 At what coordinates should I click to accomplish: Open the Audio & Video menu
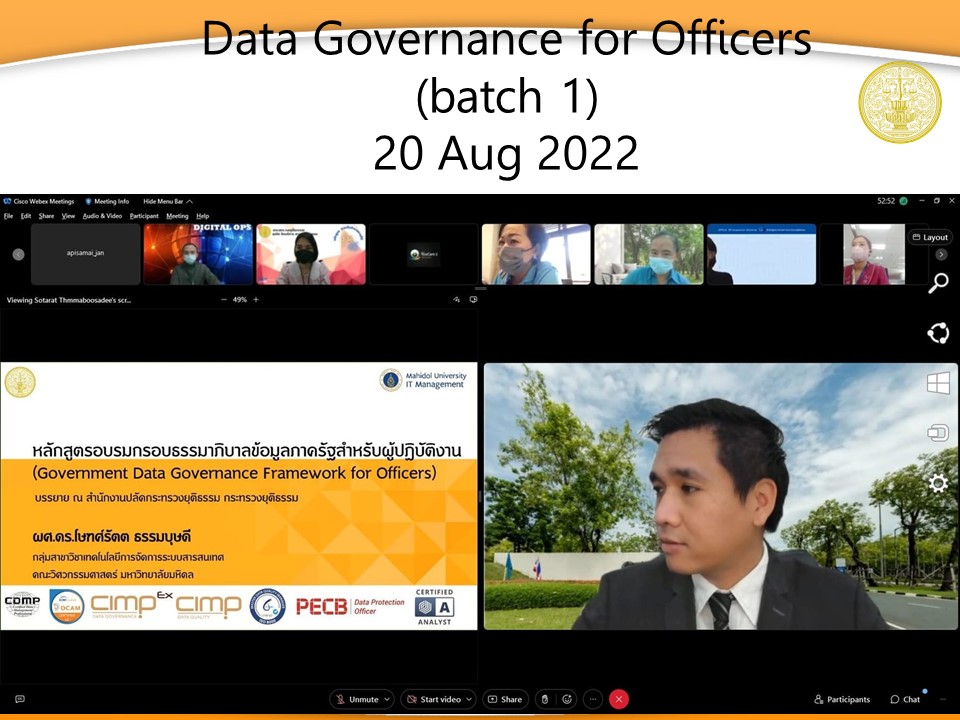coord(102,216)
